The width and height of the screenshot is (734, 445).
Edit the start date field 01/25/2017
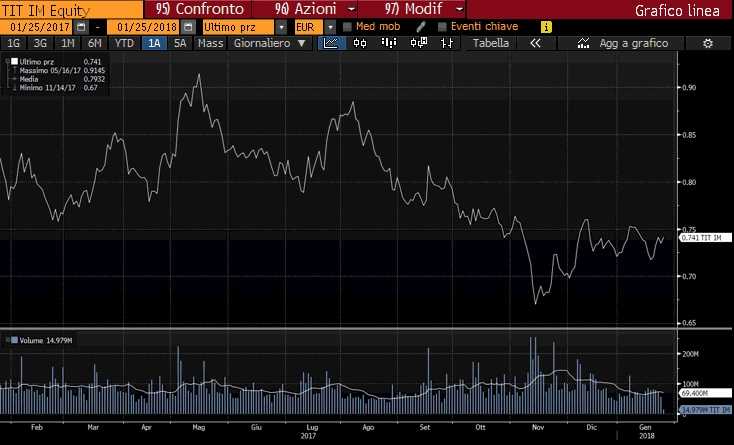(x=37, y=27)
